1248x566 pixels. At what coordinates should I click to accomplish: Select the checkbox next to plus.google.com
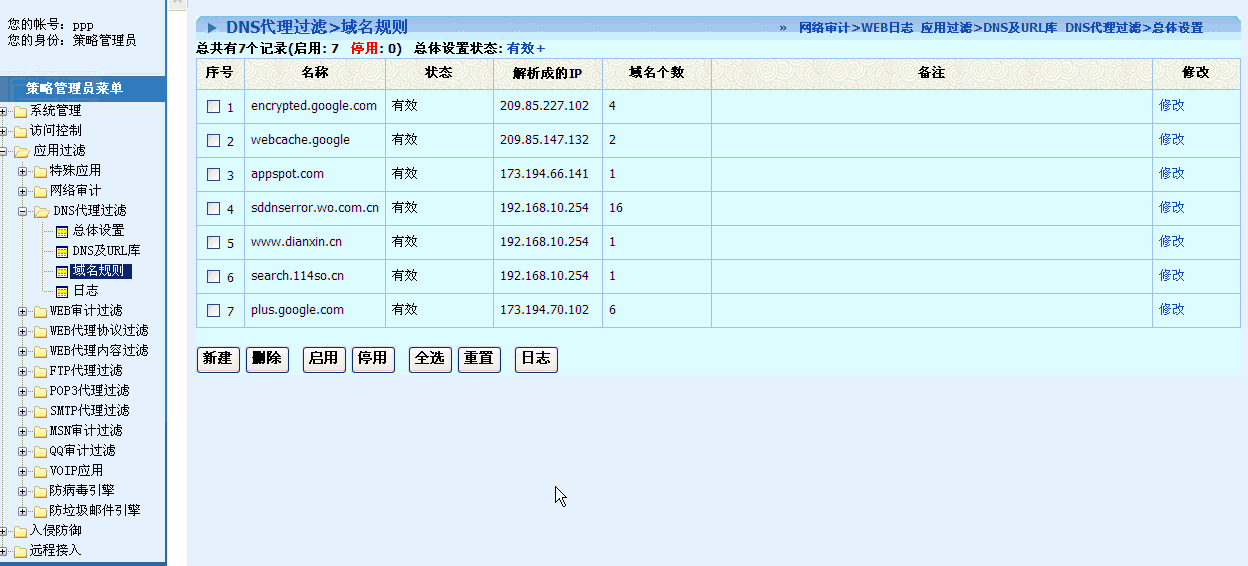pyautogui.click(x=213, y=310)
